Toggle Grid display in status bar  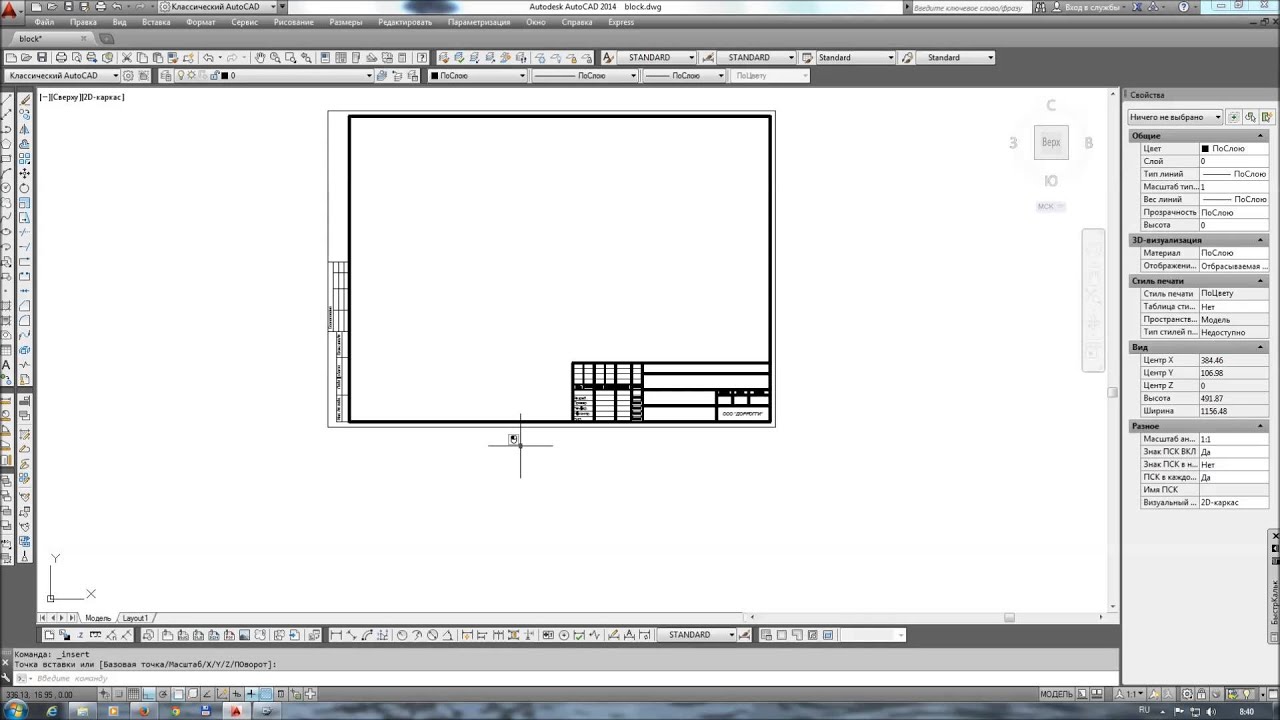(x=133, y=694)
